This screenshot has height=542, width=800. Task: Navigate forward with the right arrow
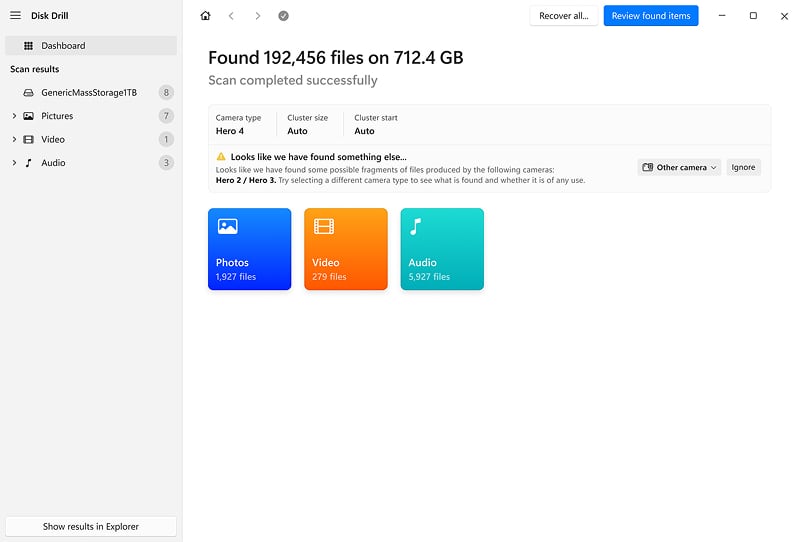pyautogui.click(x=258, y=16)
